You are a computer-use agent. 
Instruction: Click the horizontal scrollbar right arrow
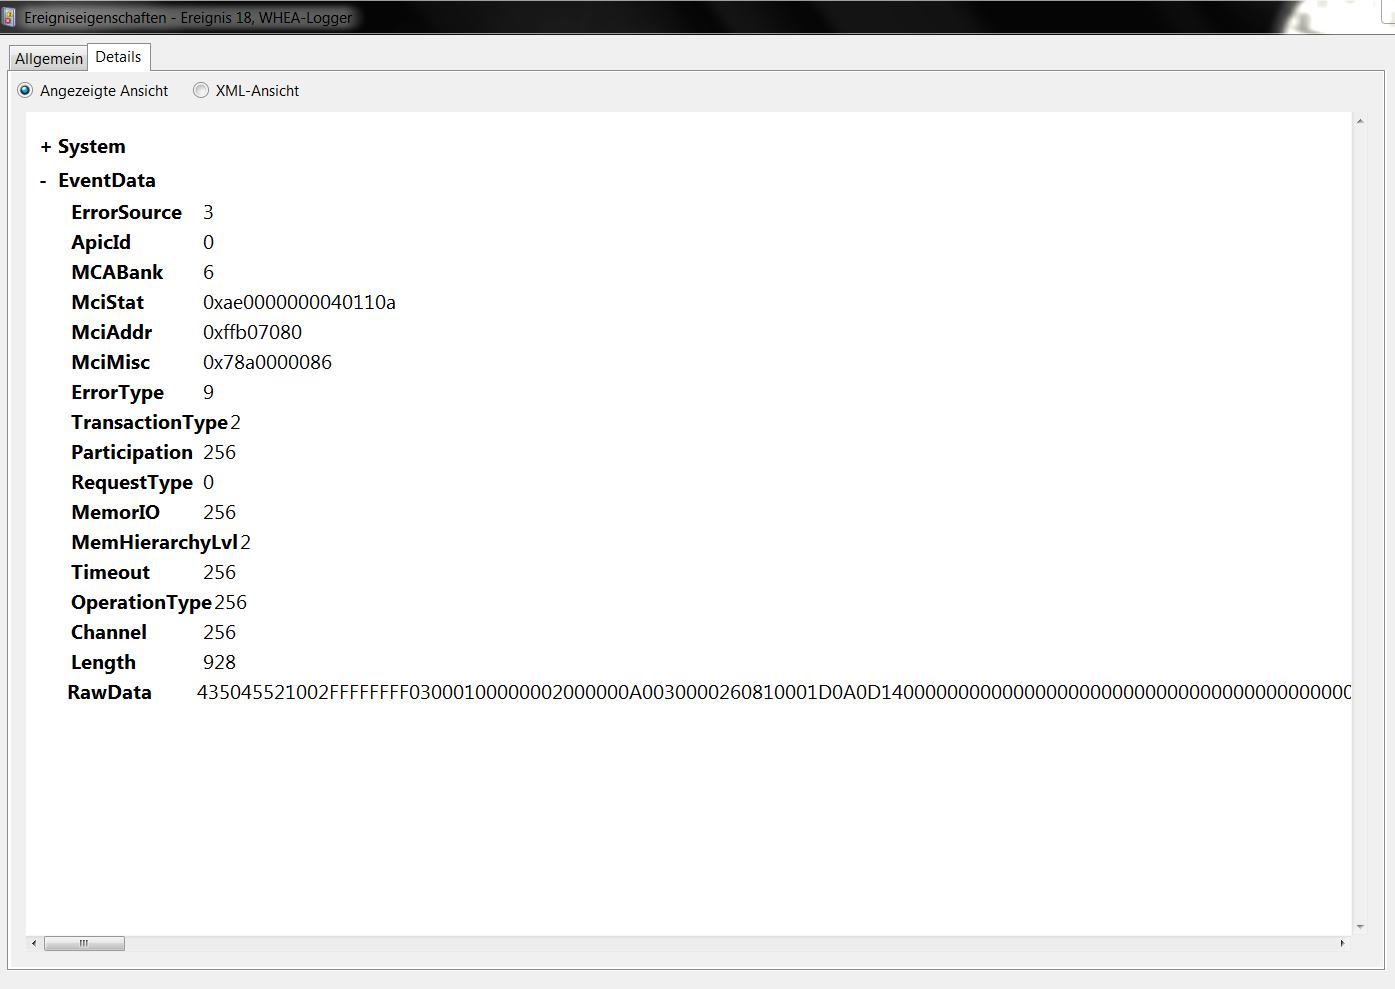(x=1342, y=943)
